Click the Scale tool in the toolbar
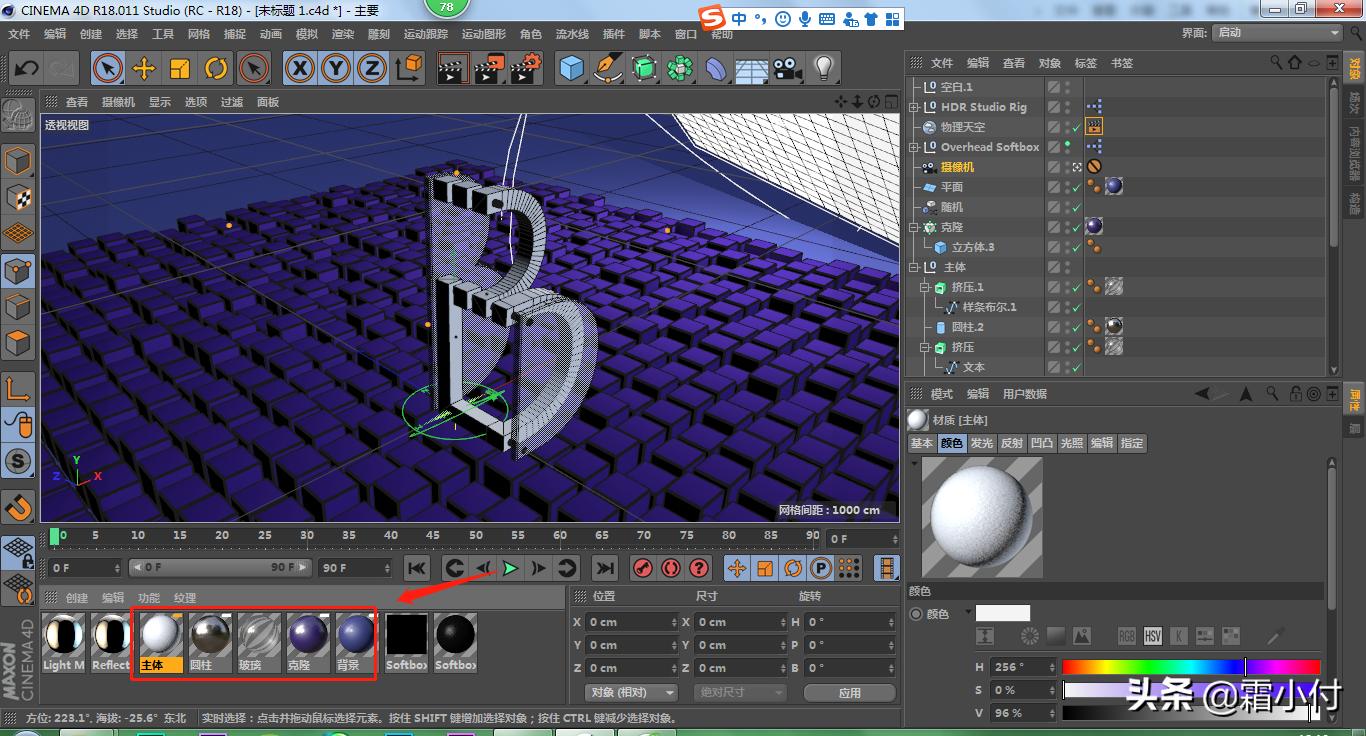Image resolution: width=1366 pixels, height=736 pixels. pyautogui.click(x=180, y=68)
